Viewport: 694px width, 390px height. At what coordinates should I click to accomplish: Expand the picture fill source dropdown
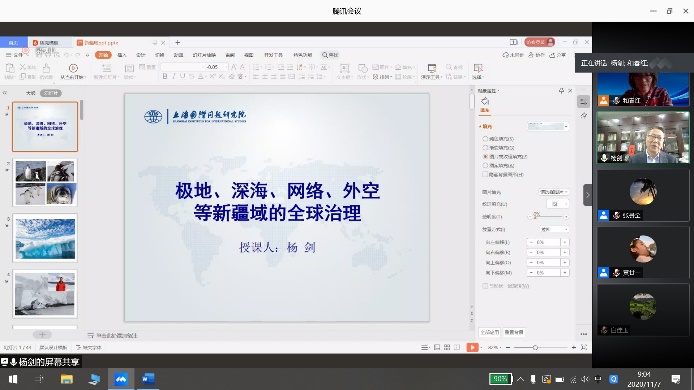click(x=554, y=192)
